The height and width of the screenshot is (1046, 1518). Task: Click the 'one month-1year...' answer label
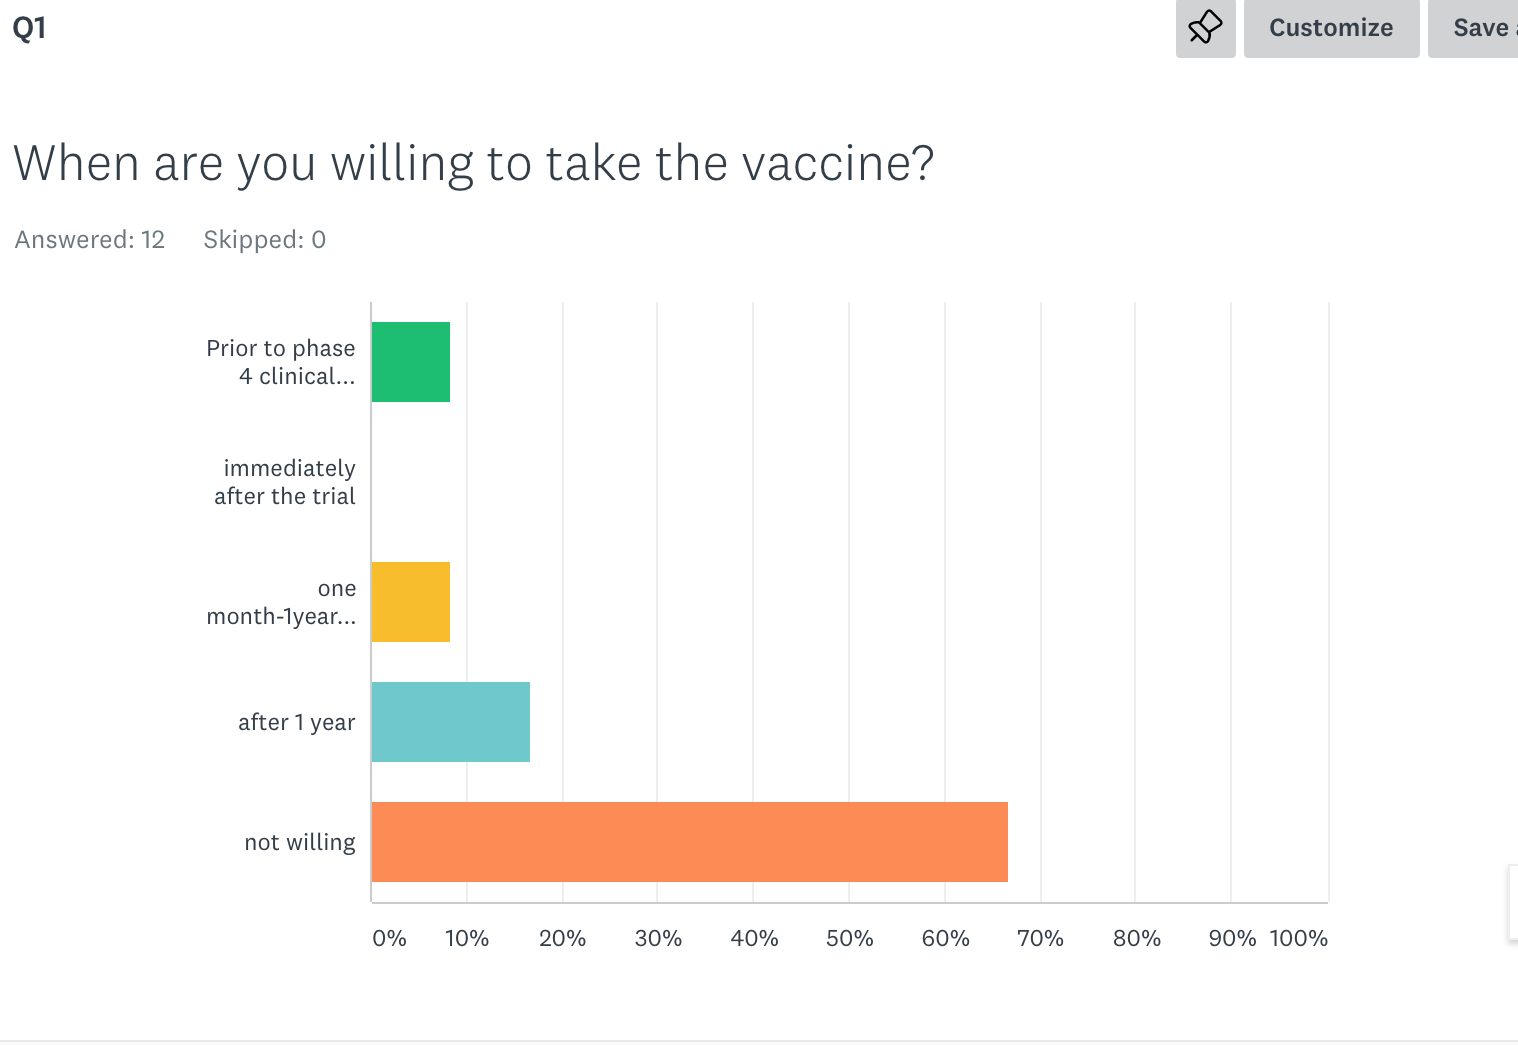pos(282,602)
